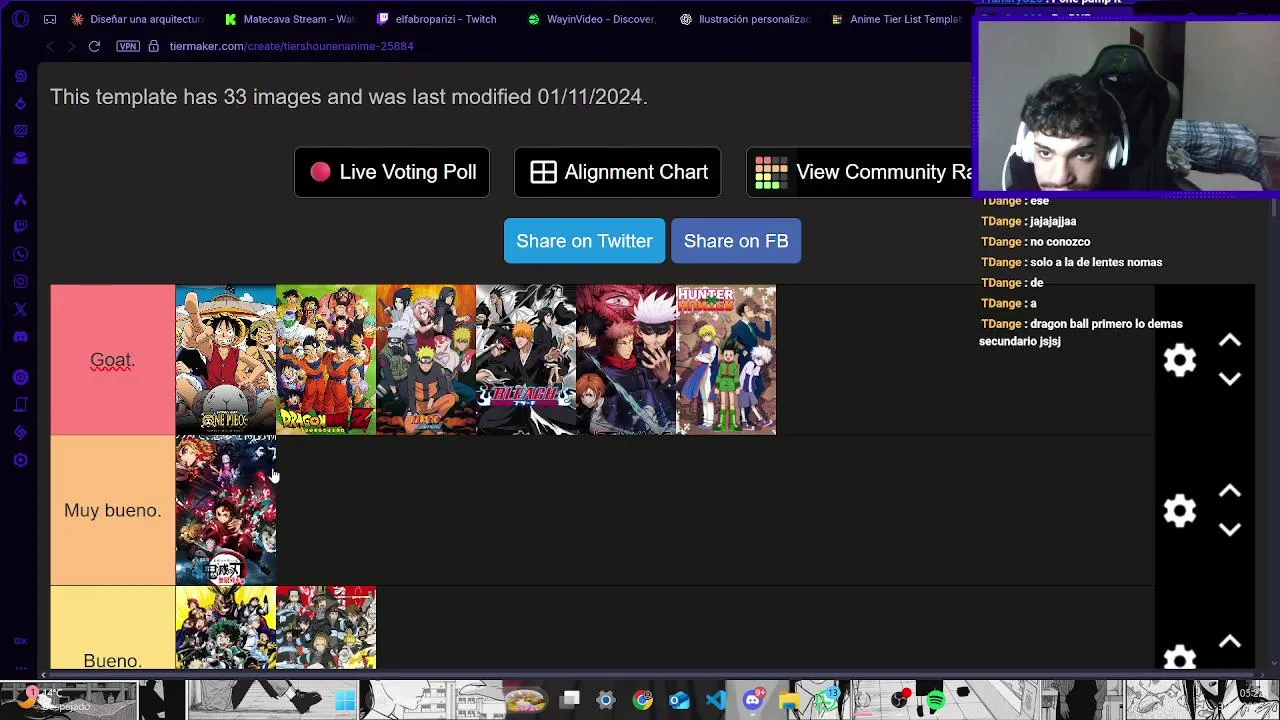Pick the Hunter x Hunter image
The width and height of the screenshot is (1280, 720).
pos(726,360)
